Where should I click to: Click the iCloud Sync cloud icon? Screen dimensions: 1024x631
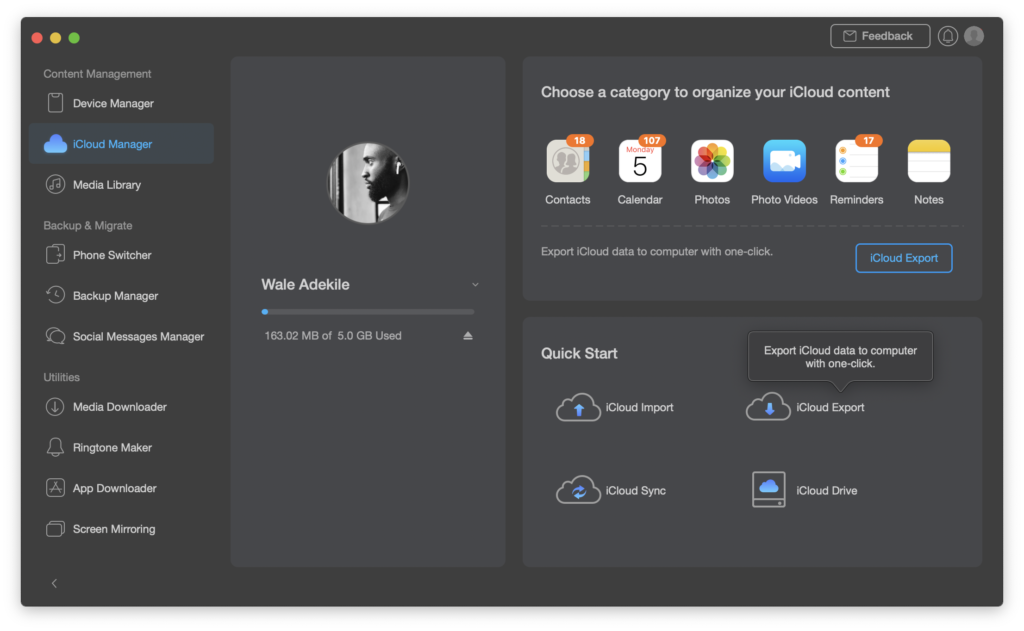(x=578, y=490)
